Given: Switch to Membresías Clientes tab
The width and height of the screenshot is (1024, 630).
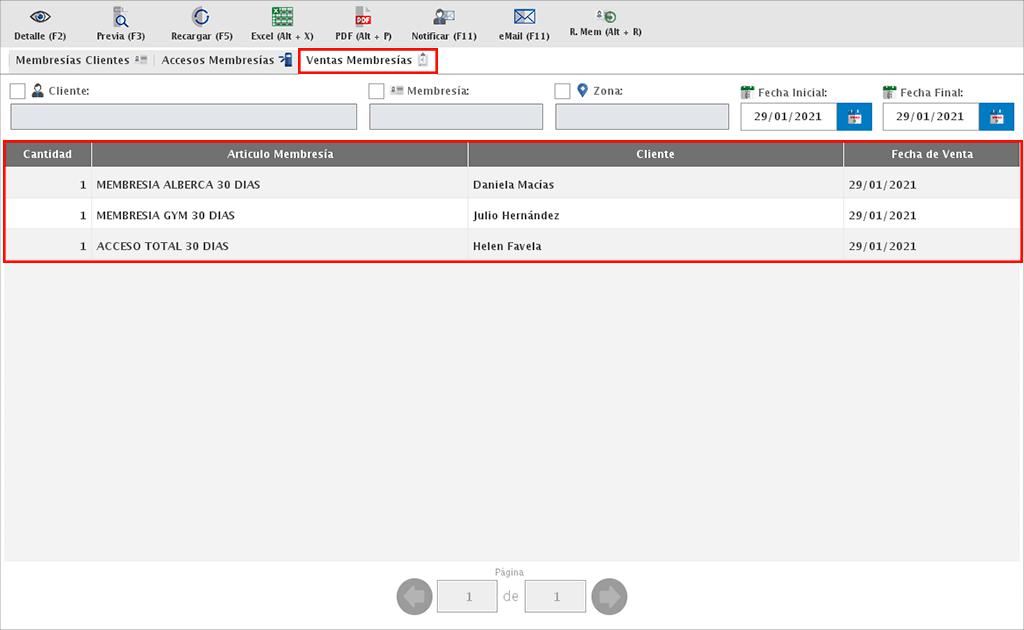Looking at the screenshot, I should 80,61.
